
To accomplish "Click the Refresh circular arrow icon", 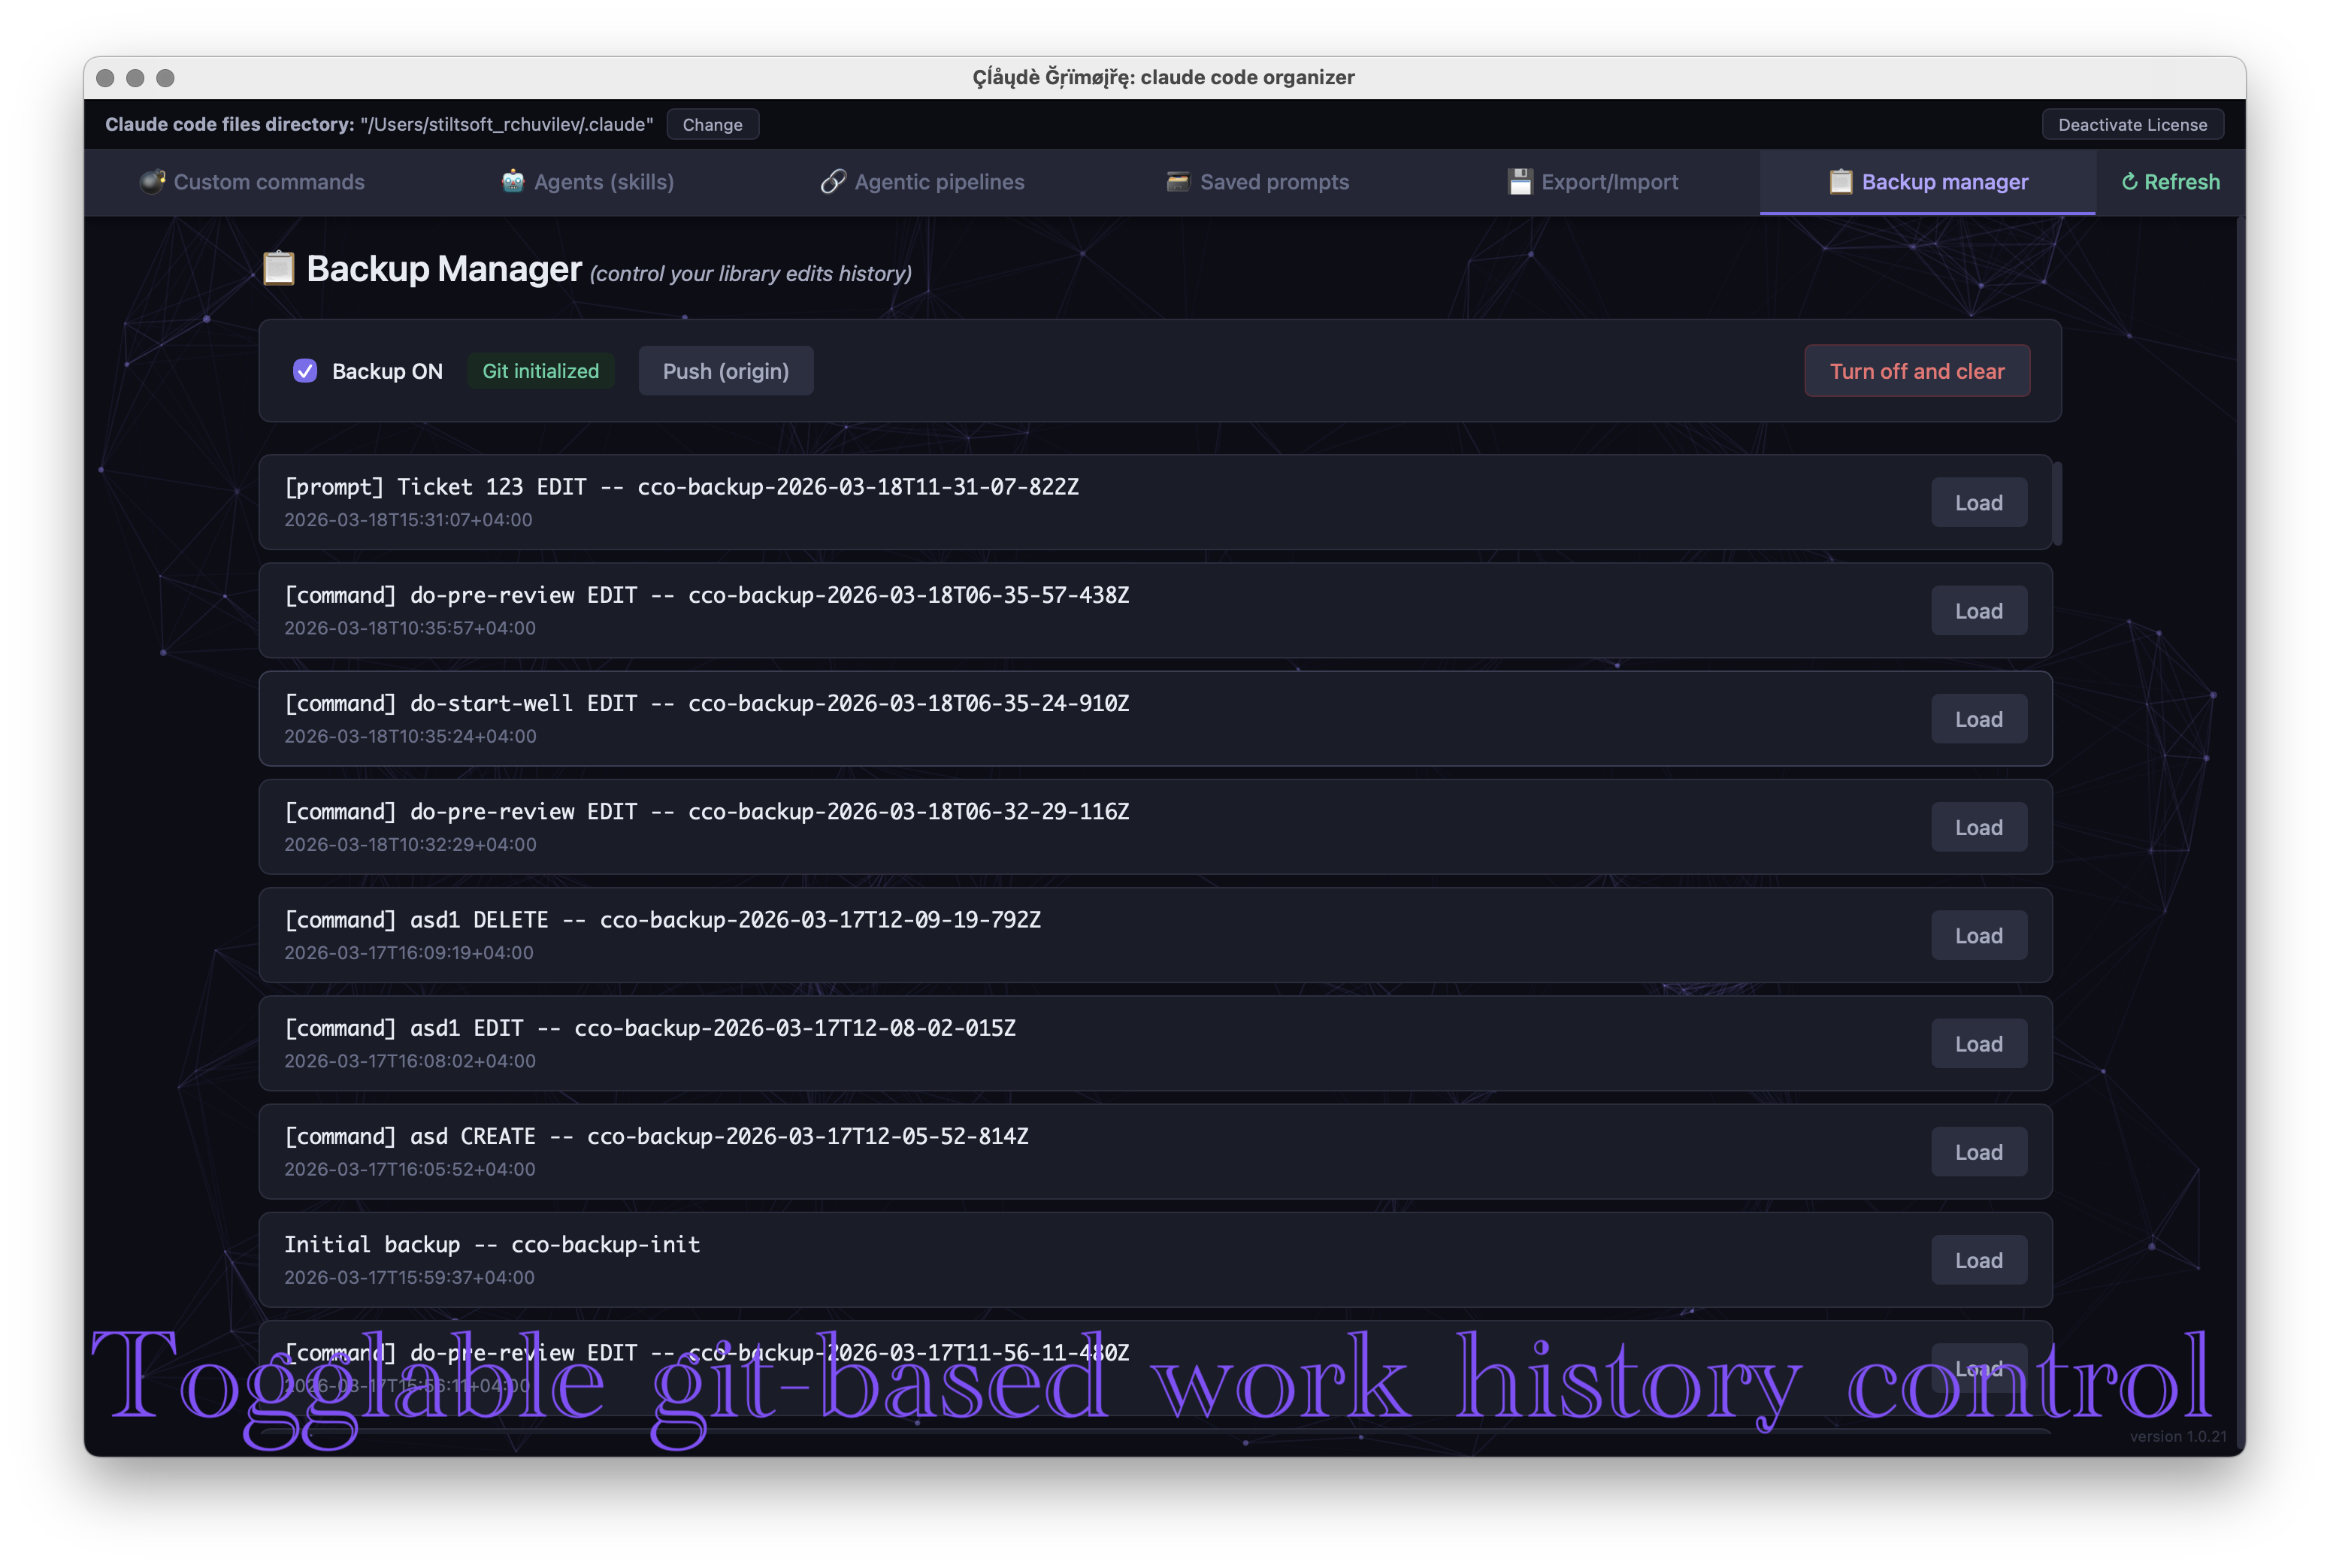I will coord(2129,182).
